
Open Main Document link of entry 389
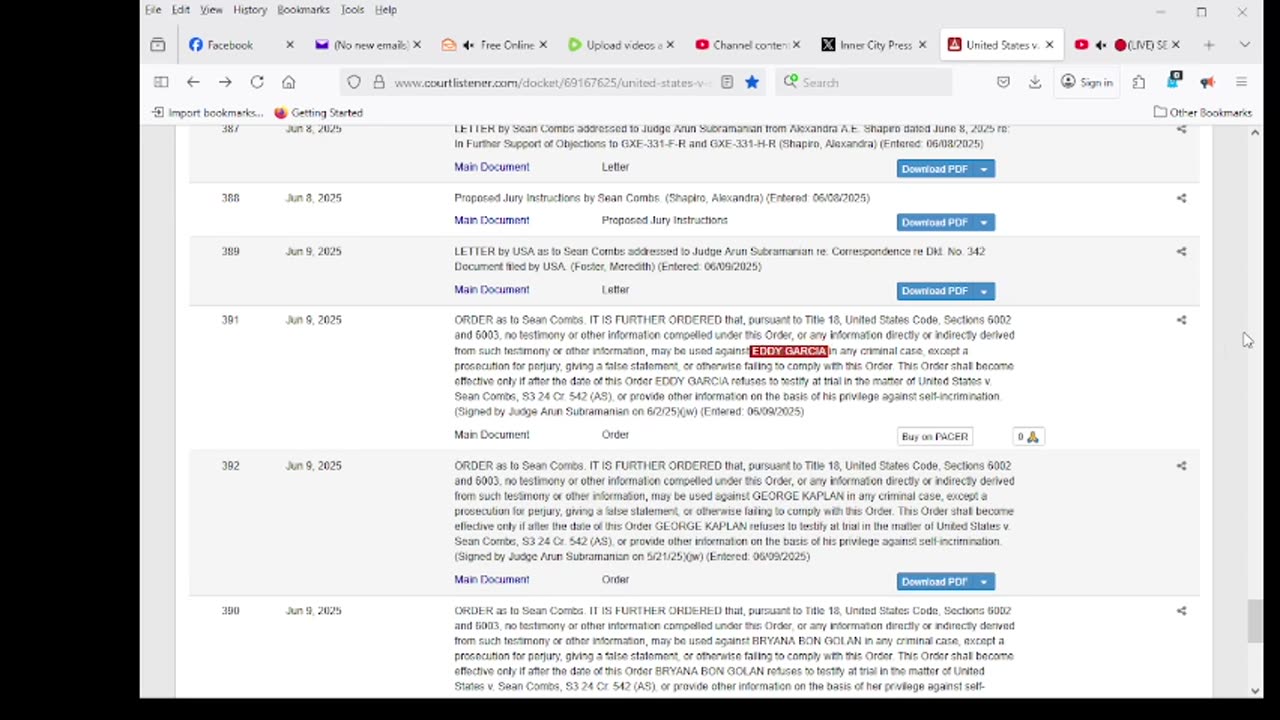click(492, 290)
